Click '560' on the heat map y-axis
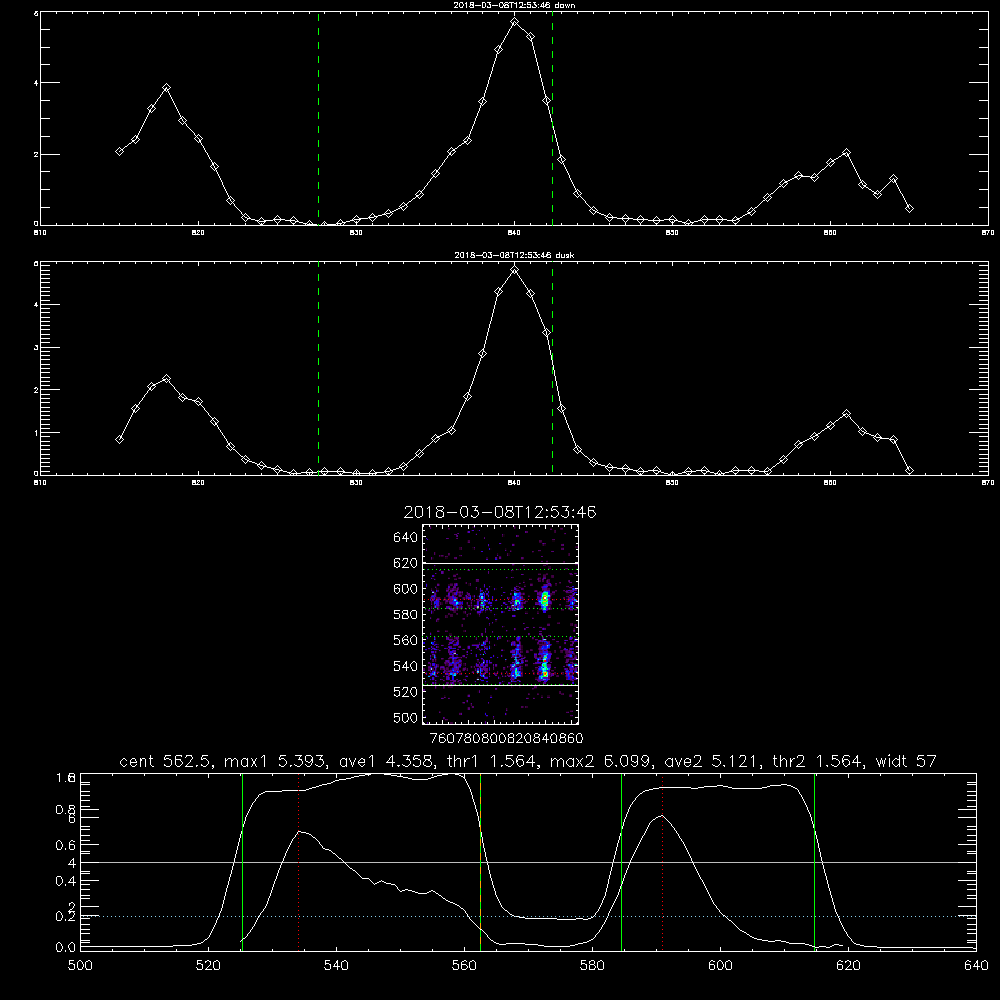Viewport: 1000px width, 1000px height. click(x=406, y=640)
